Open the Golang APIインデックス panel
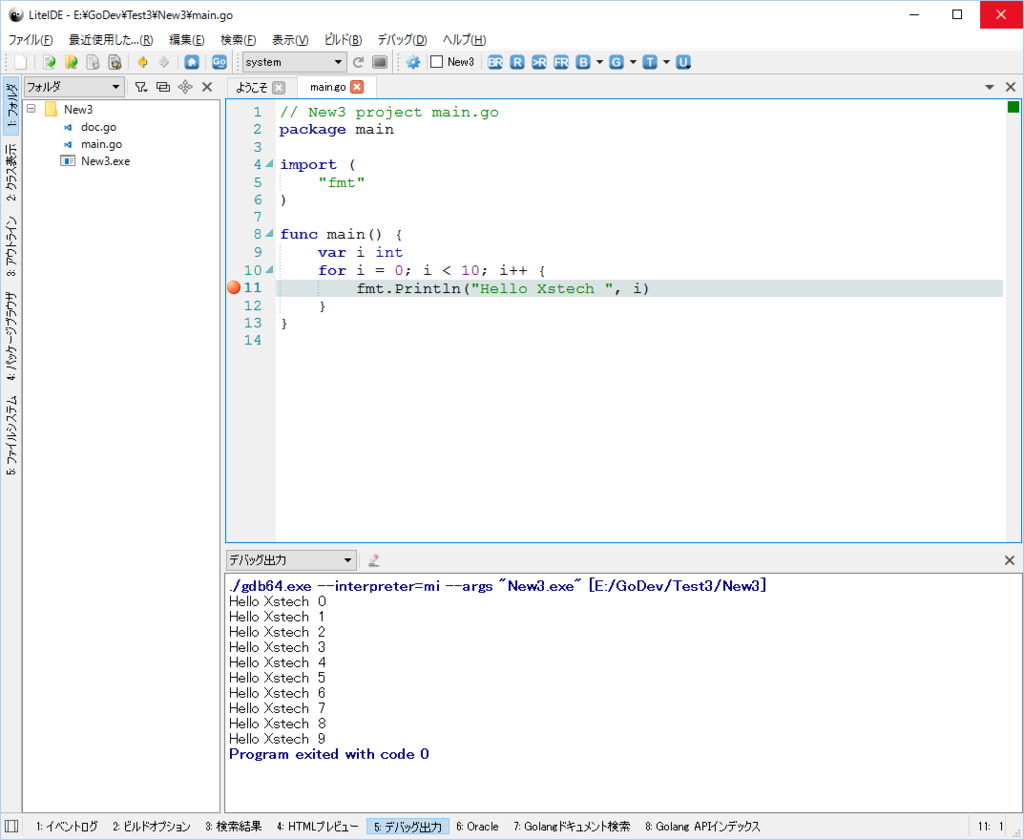 (x=702, y=827)
